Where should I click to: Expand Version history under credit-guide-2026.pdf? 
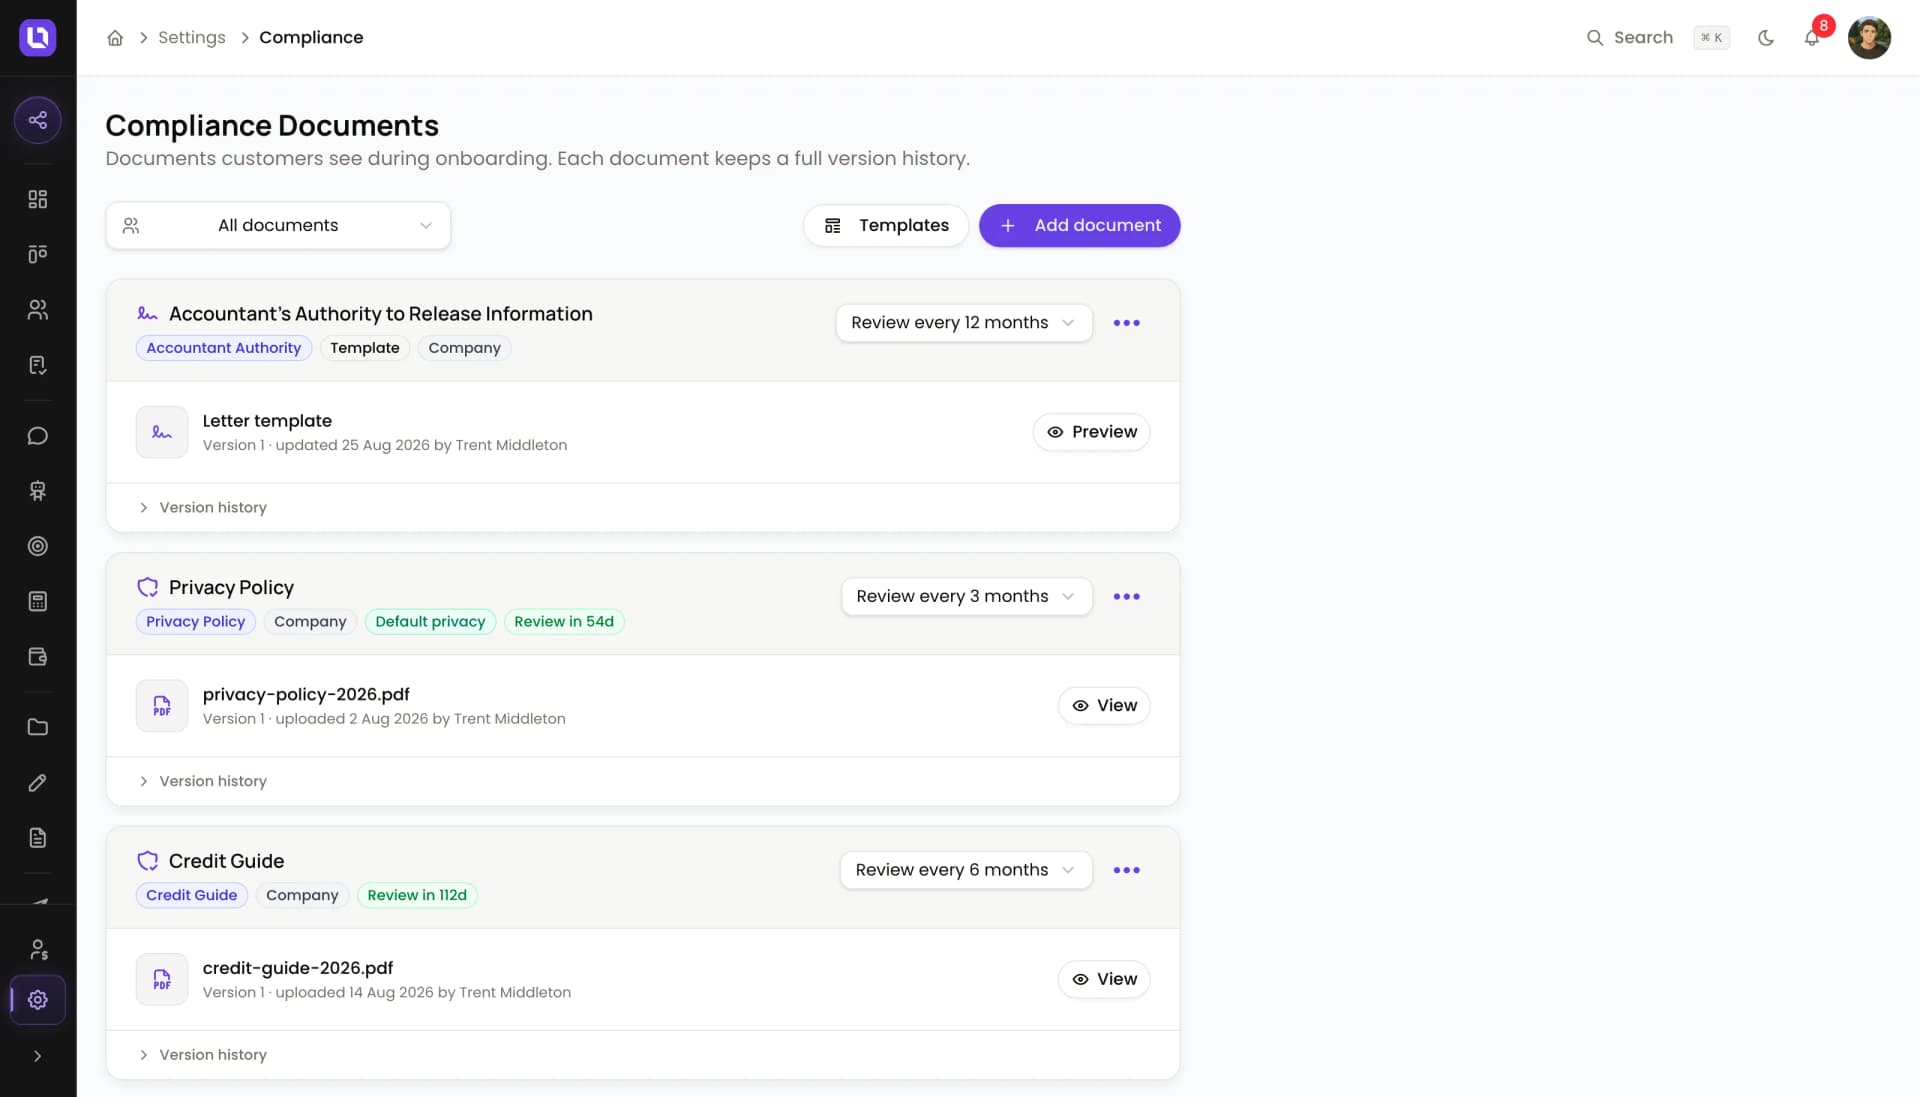(202, 1055)
